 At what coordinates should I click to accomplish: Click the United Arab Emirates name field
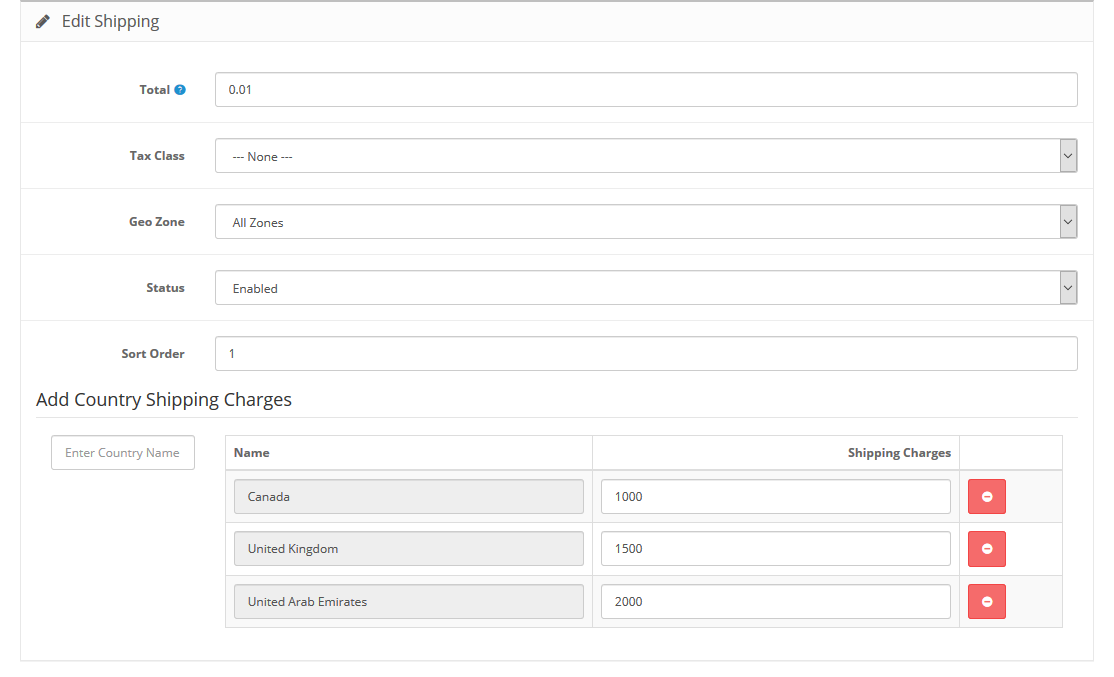pyautogui.click(x=409, y=602)
